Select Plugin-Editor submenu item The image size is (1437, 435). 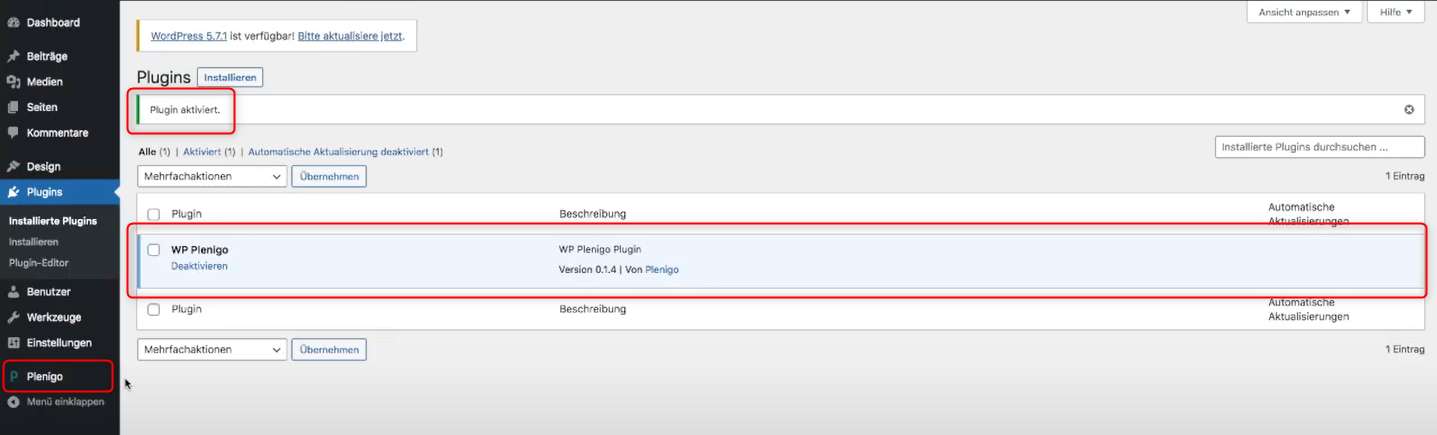(x=39, y=262)
